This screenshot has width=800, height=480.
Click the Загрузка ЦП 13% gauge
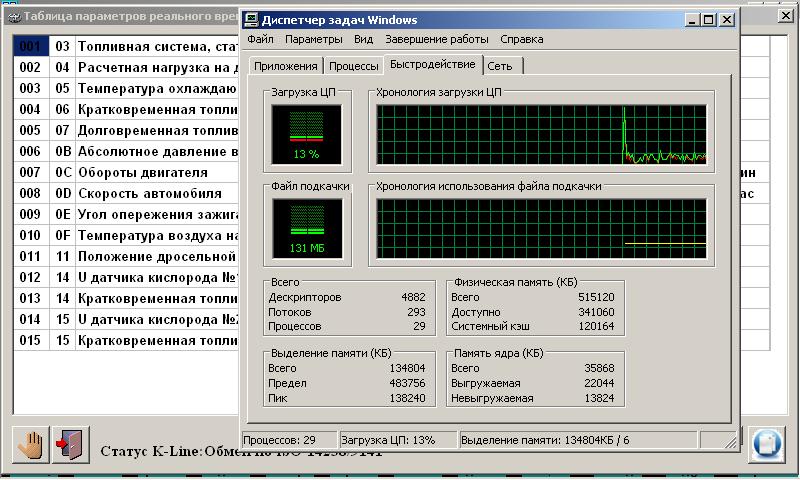pos(306,134)
